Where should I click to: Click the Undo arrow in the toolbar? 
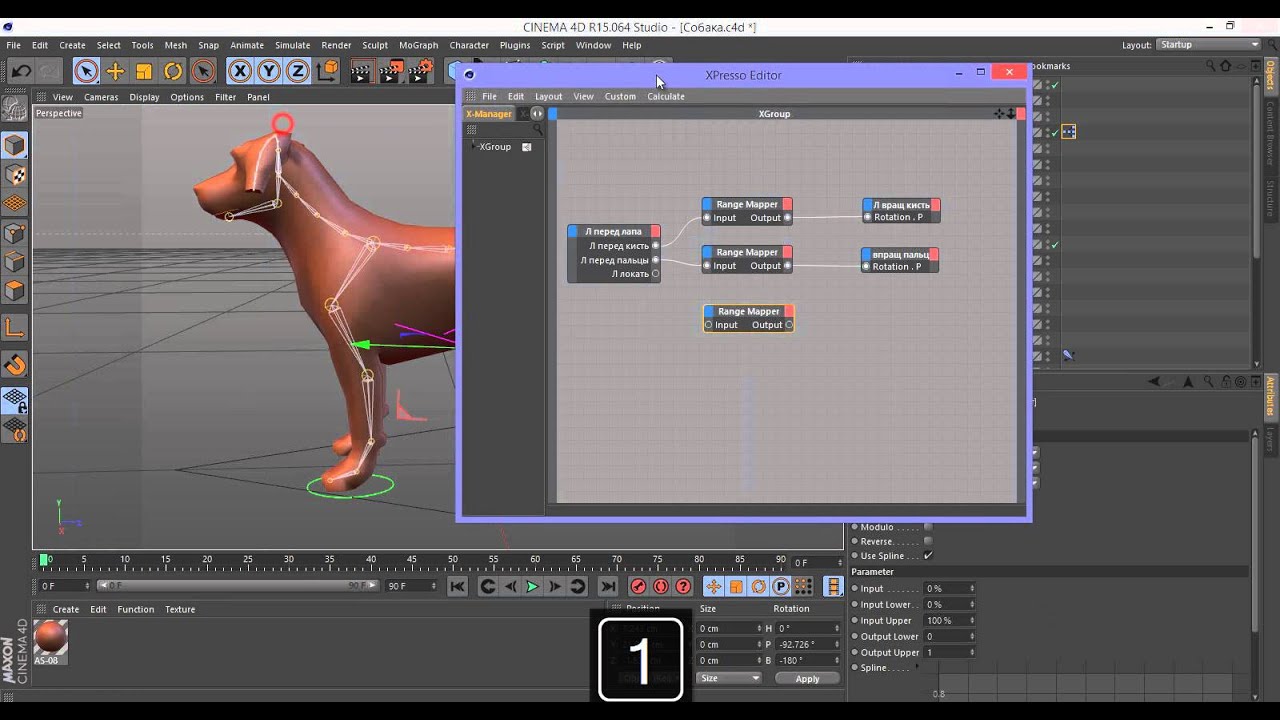tap(21, 71)
